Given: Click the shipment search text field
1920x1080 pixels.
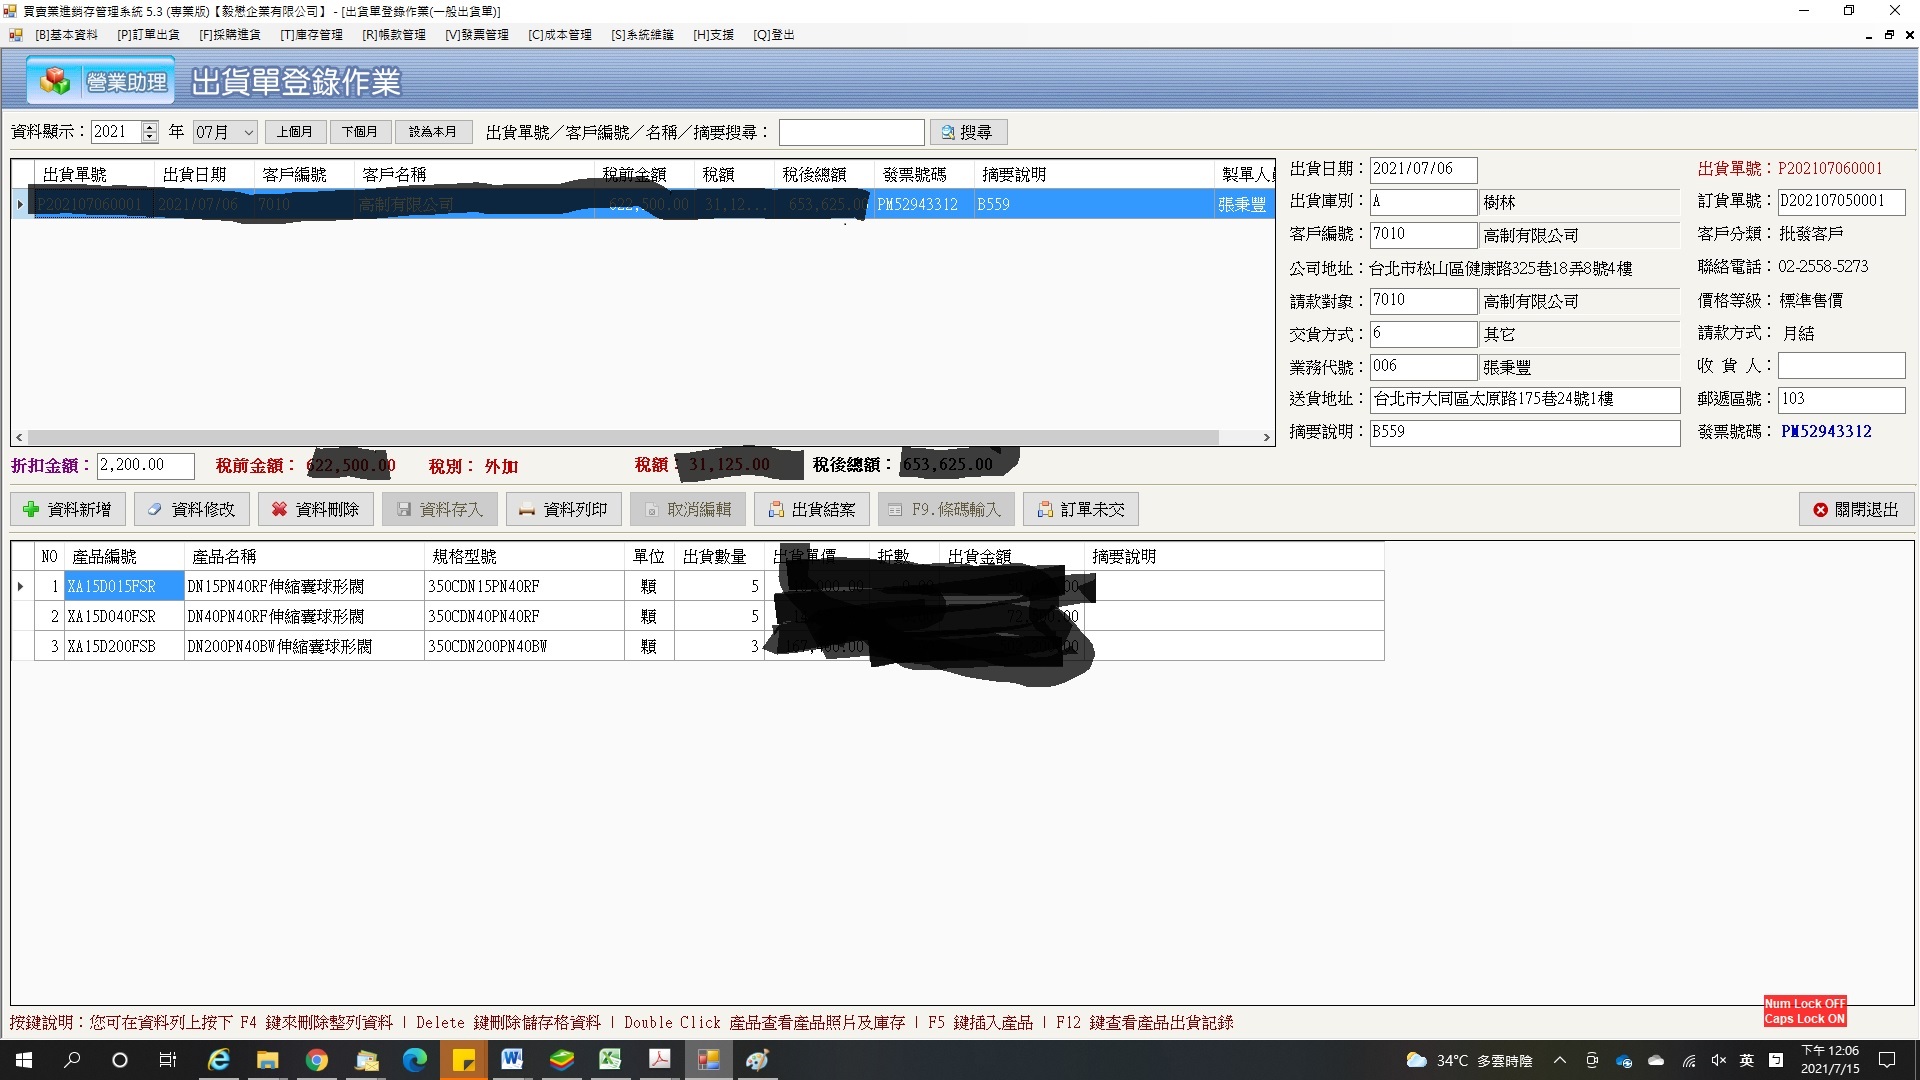Looking at the screenshot, I should pyautogui.click(x=851, y=132).
